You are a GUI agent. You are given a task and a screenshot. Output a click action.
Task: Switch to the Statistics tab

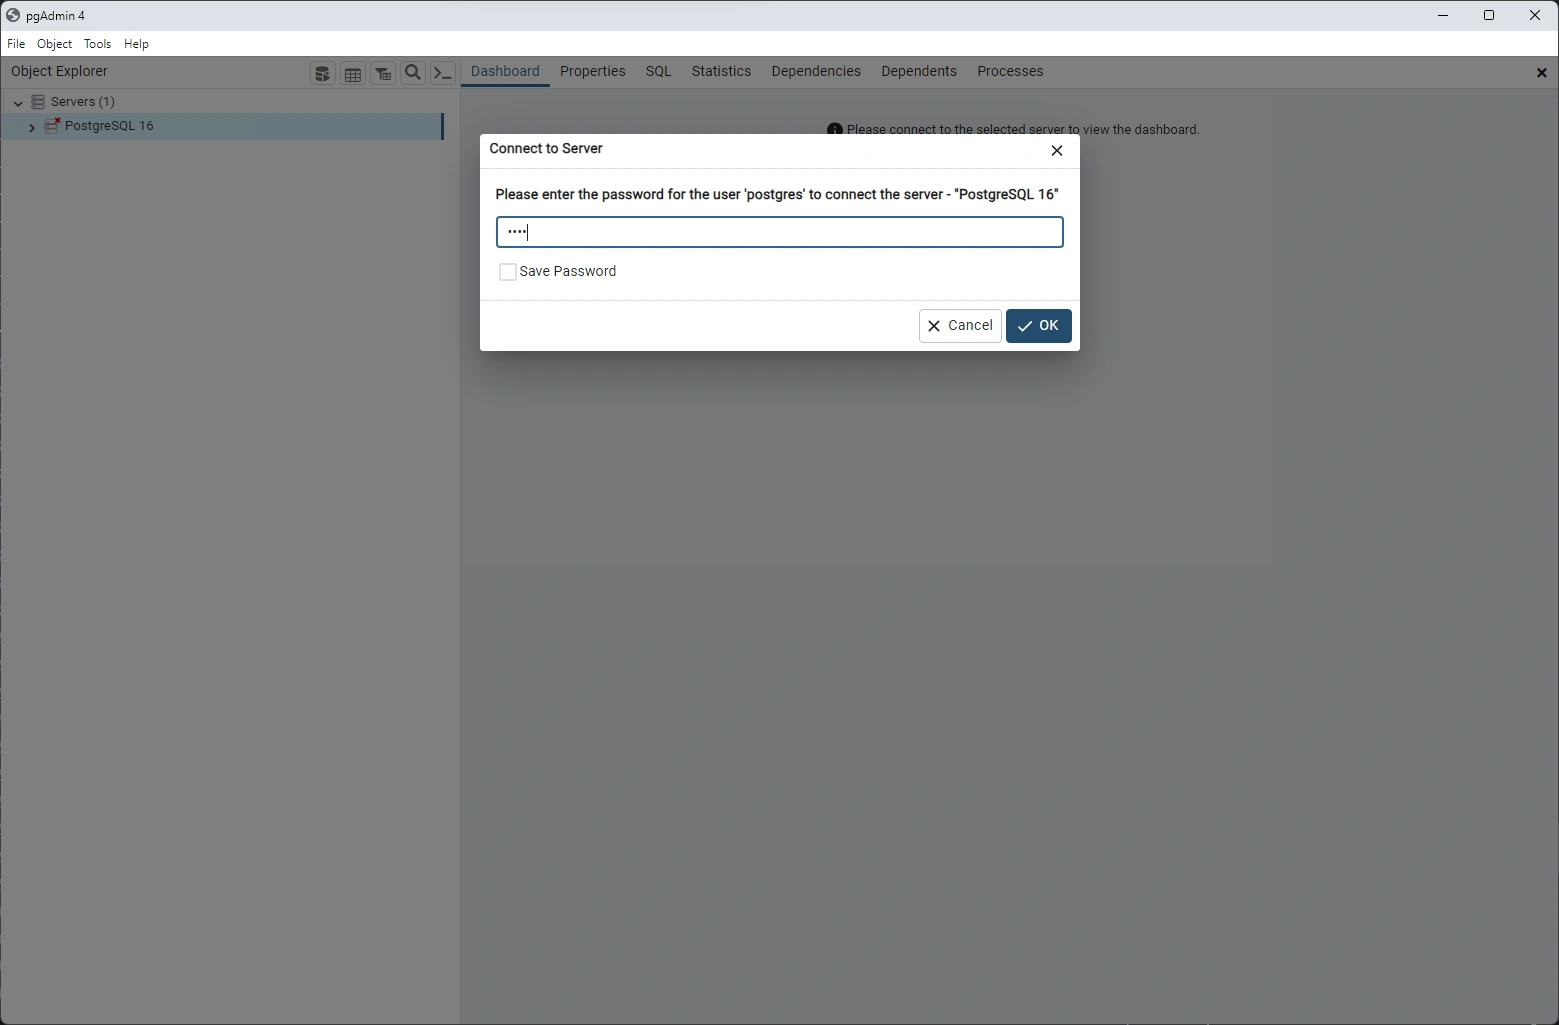click(x=721, y=71)
